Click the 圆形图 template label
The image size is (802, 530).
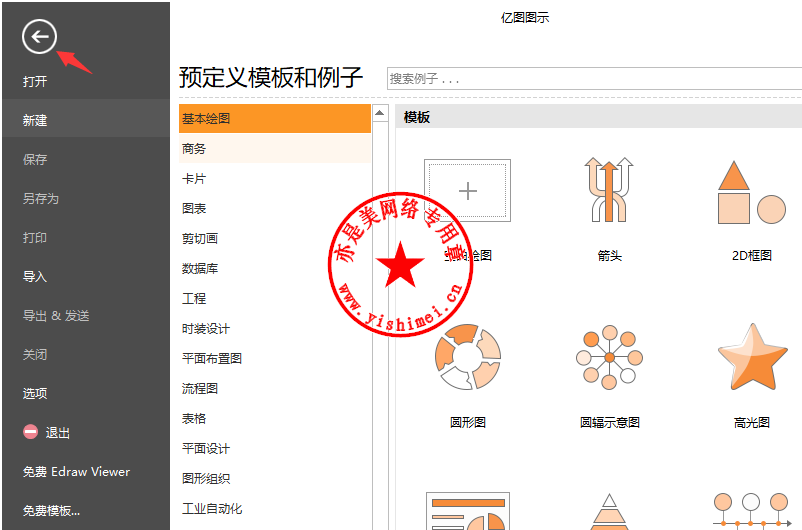pyautogui.click(x=467, y=422)
